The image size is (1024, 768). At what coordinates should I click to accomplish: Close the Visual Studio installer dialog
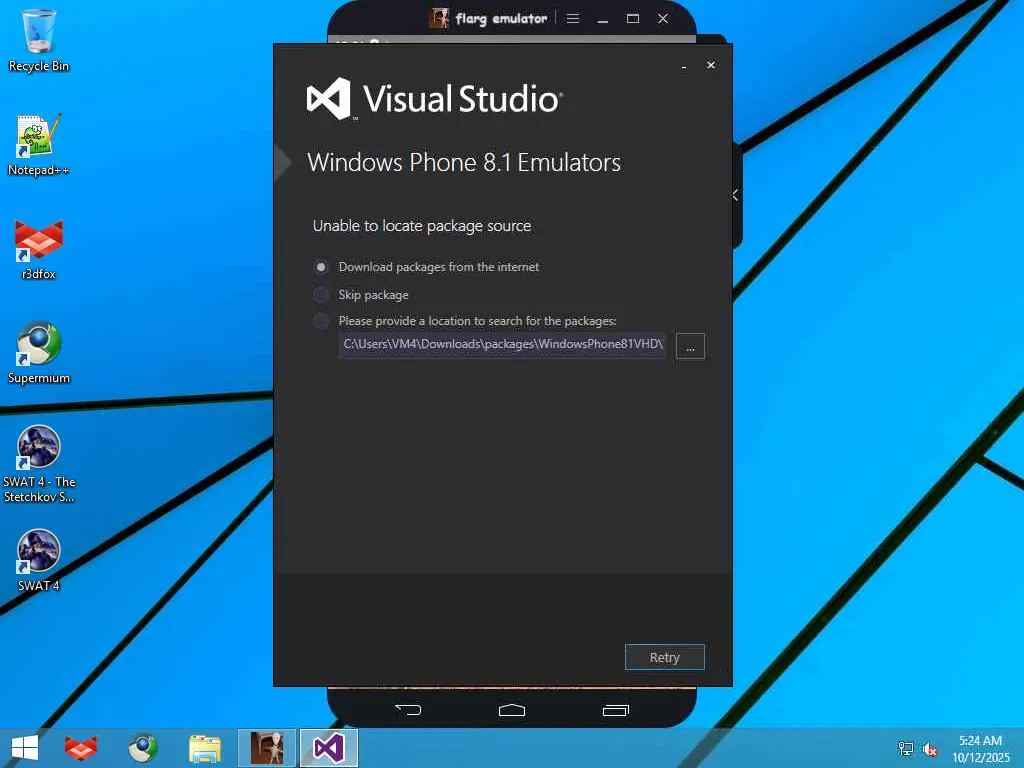click(711, 65)
